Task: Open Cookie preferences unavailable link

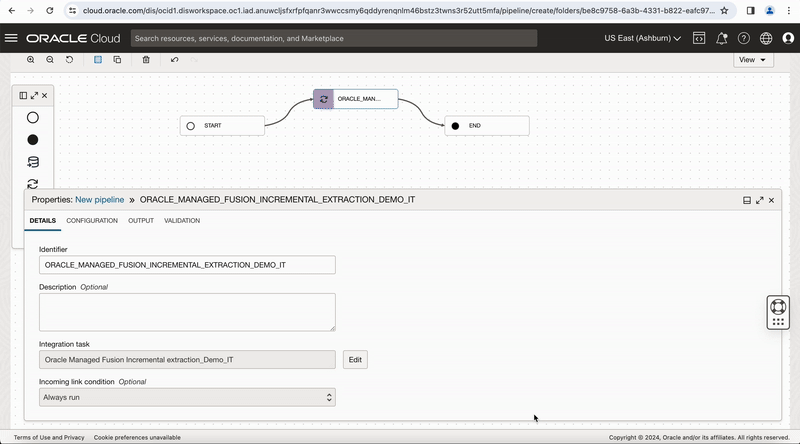Action: (x=137, y=437)
